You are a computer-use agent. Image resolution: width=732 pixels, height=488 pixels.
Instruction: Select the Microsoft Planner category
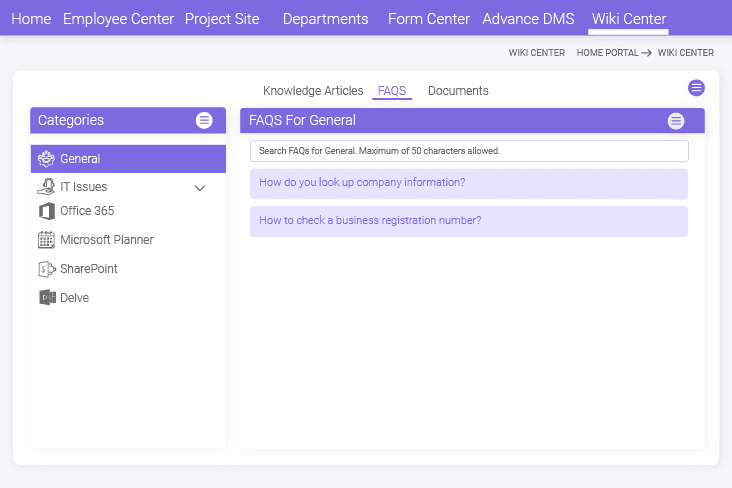[x=128, y=240]
